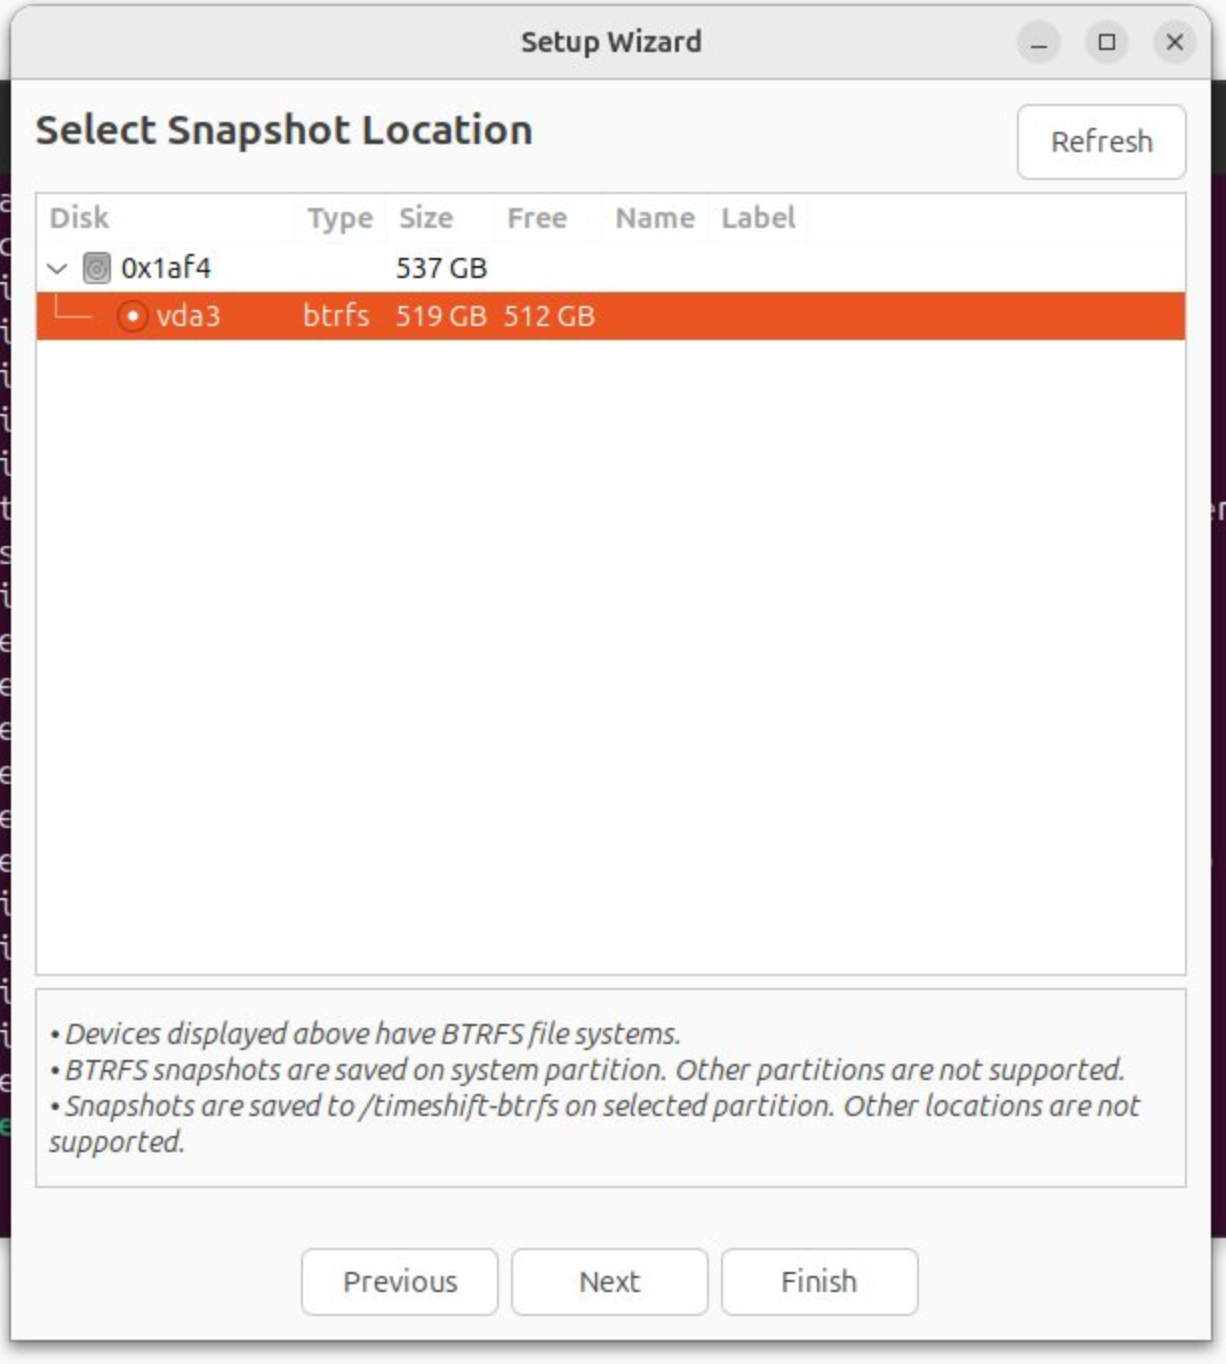Go back with the Previous button

400,1281
